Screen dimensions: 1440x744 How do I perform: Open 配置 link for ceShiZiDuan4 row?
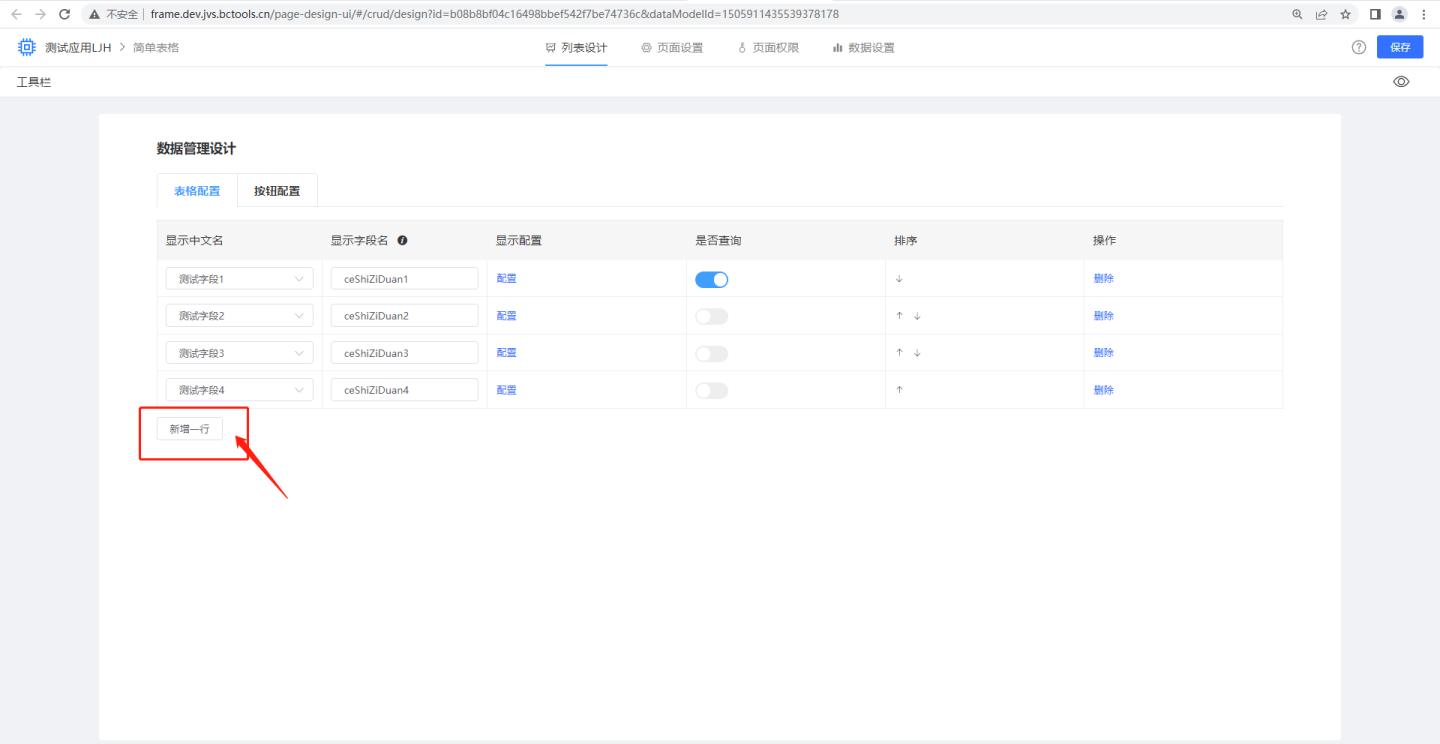[506, 390]
